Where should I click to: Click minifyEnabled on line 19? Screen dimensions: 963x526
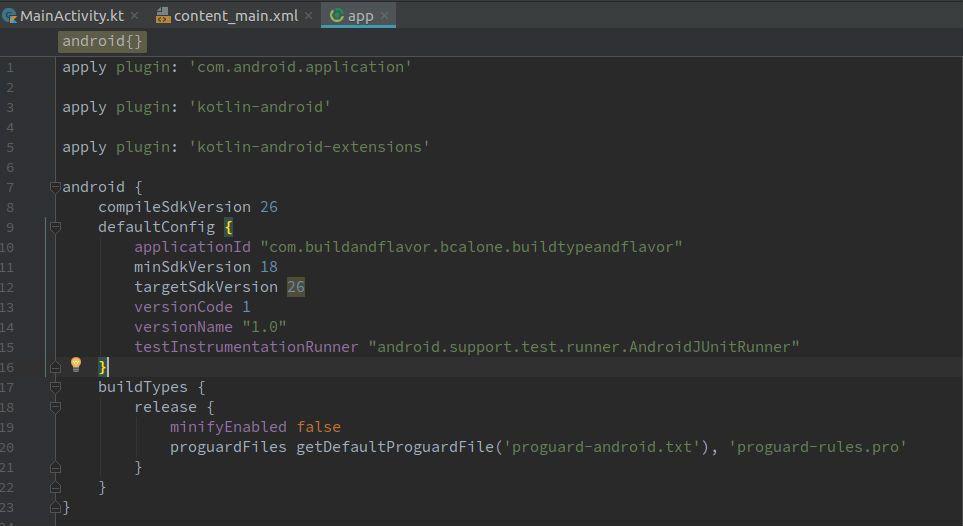coord(228,426)
